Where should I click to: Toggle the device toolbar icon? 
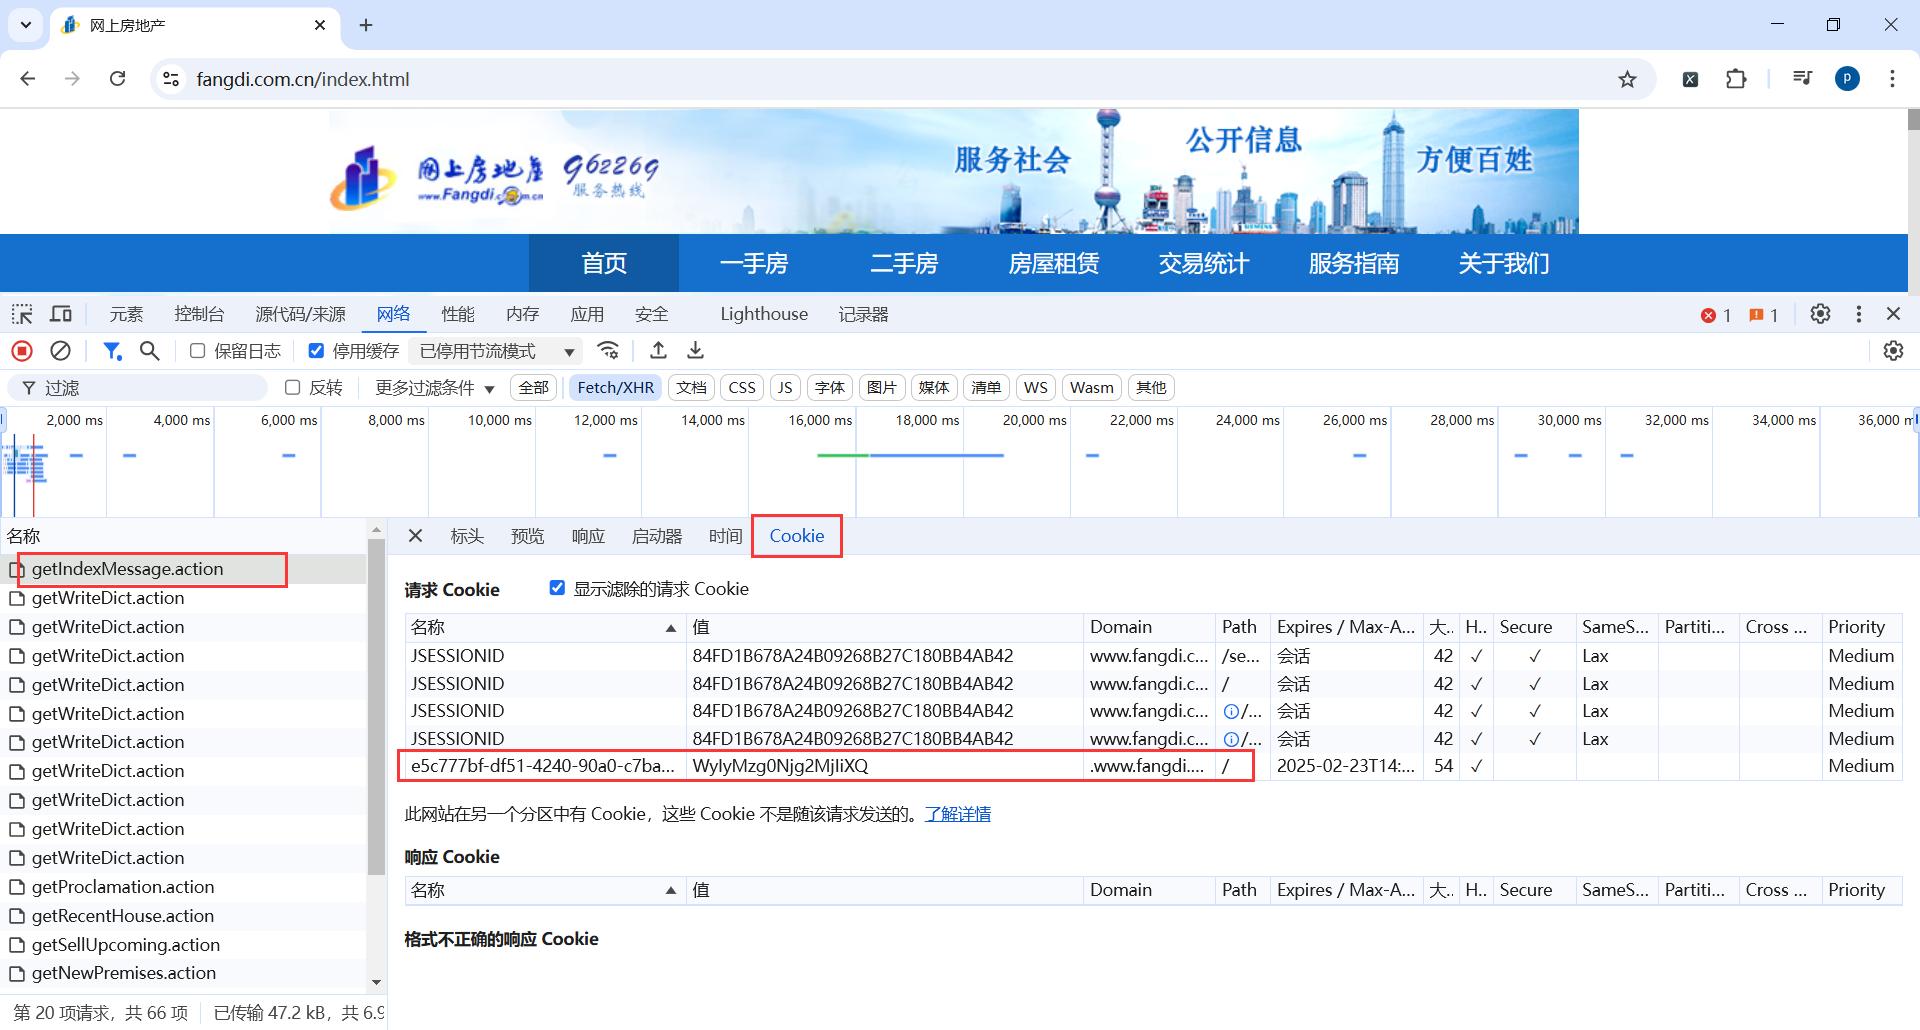coord(61,314)
